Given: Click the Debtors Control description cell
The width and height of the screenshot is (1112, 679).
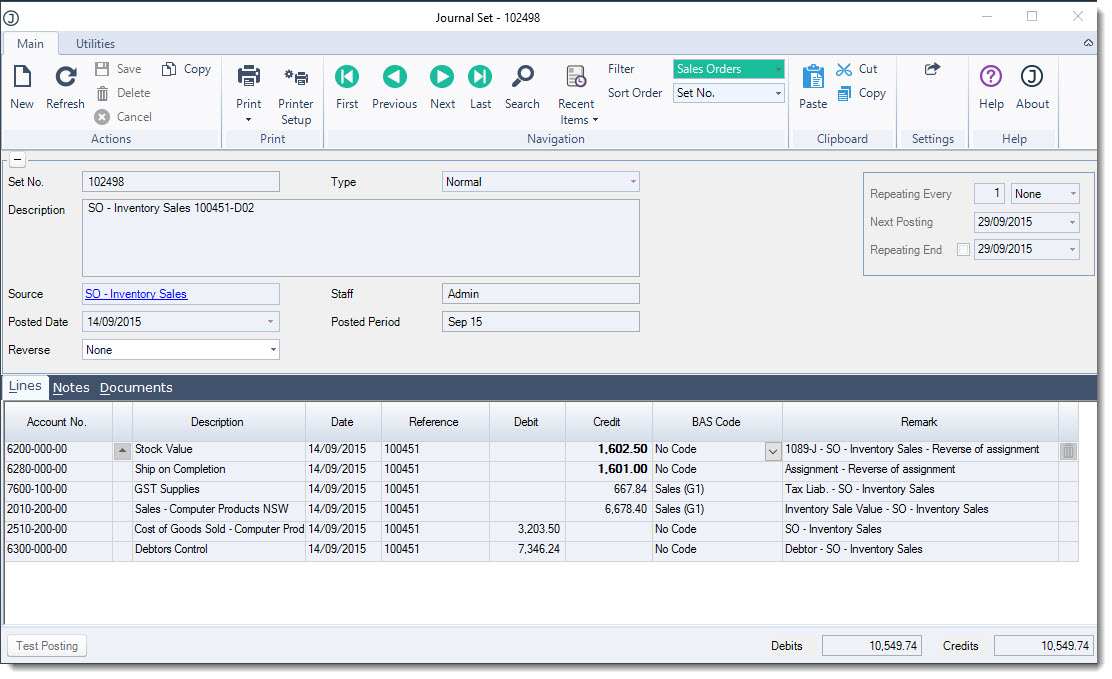Looking at the screenshot, I should [x=218, y=549].
